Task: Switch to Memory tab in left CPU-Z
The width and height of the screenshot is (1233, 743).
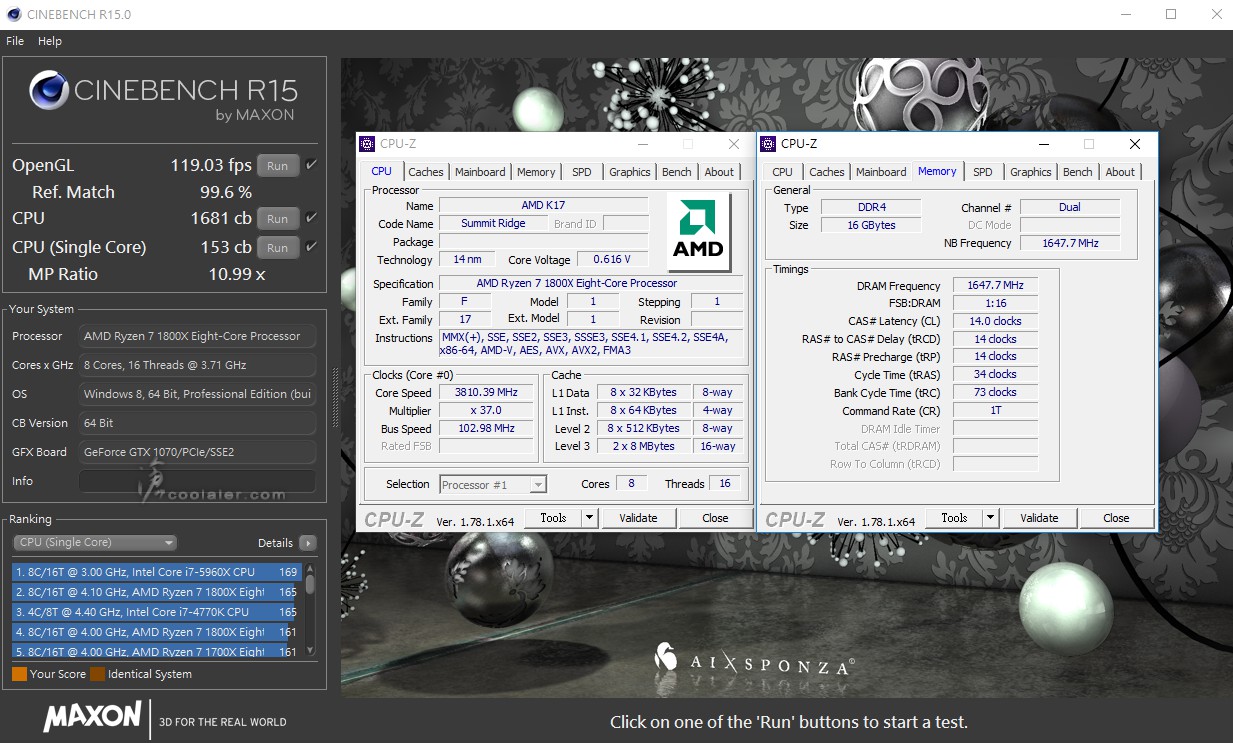Action: 536,172
